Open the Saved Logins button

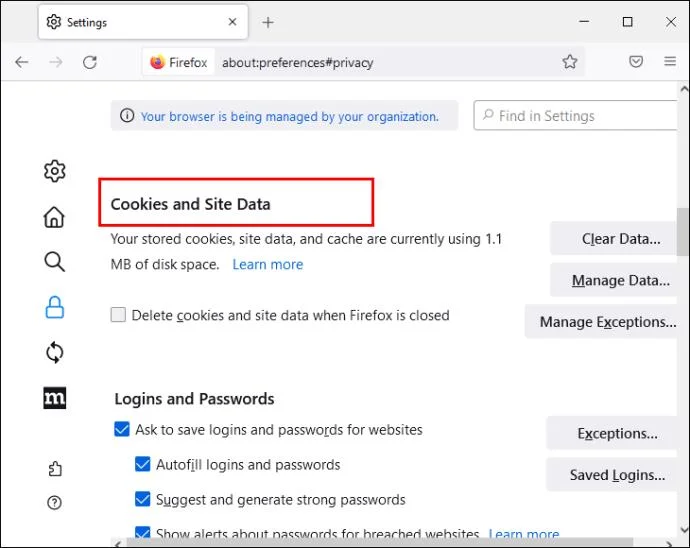612,474
